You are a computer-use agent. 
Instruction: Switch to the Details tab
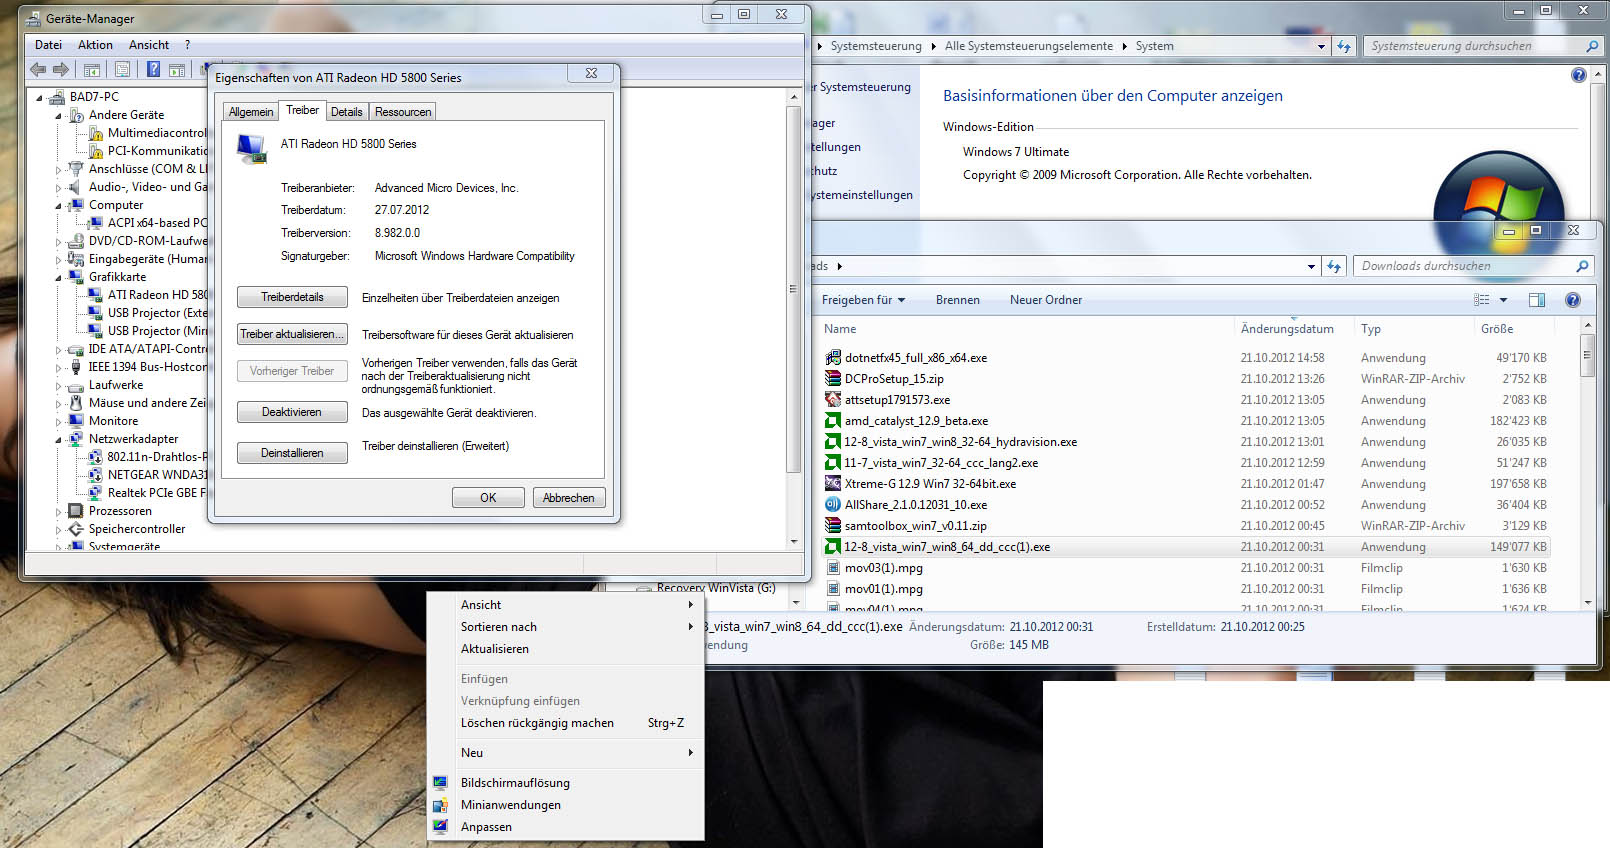coord(347,112)
